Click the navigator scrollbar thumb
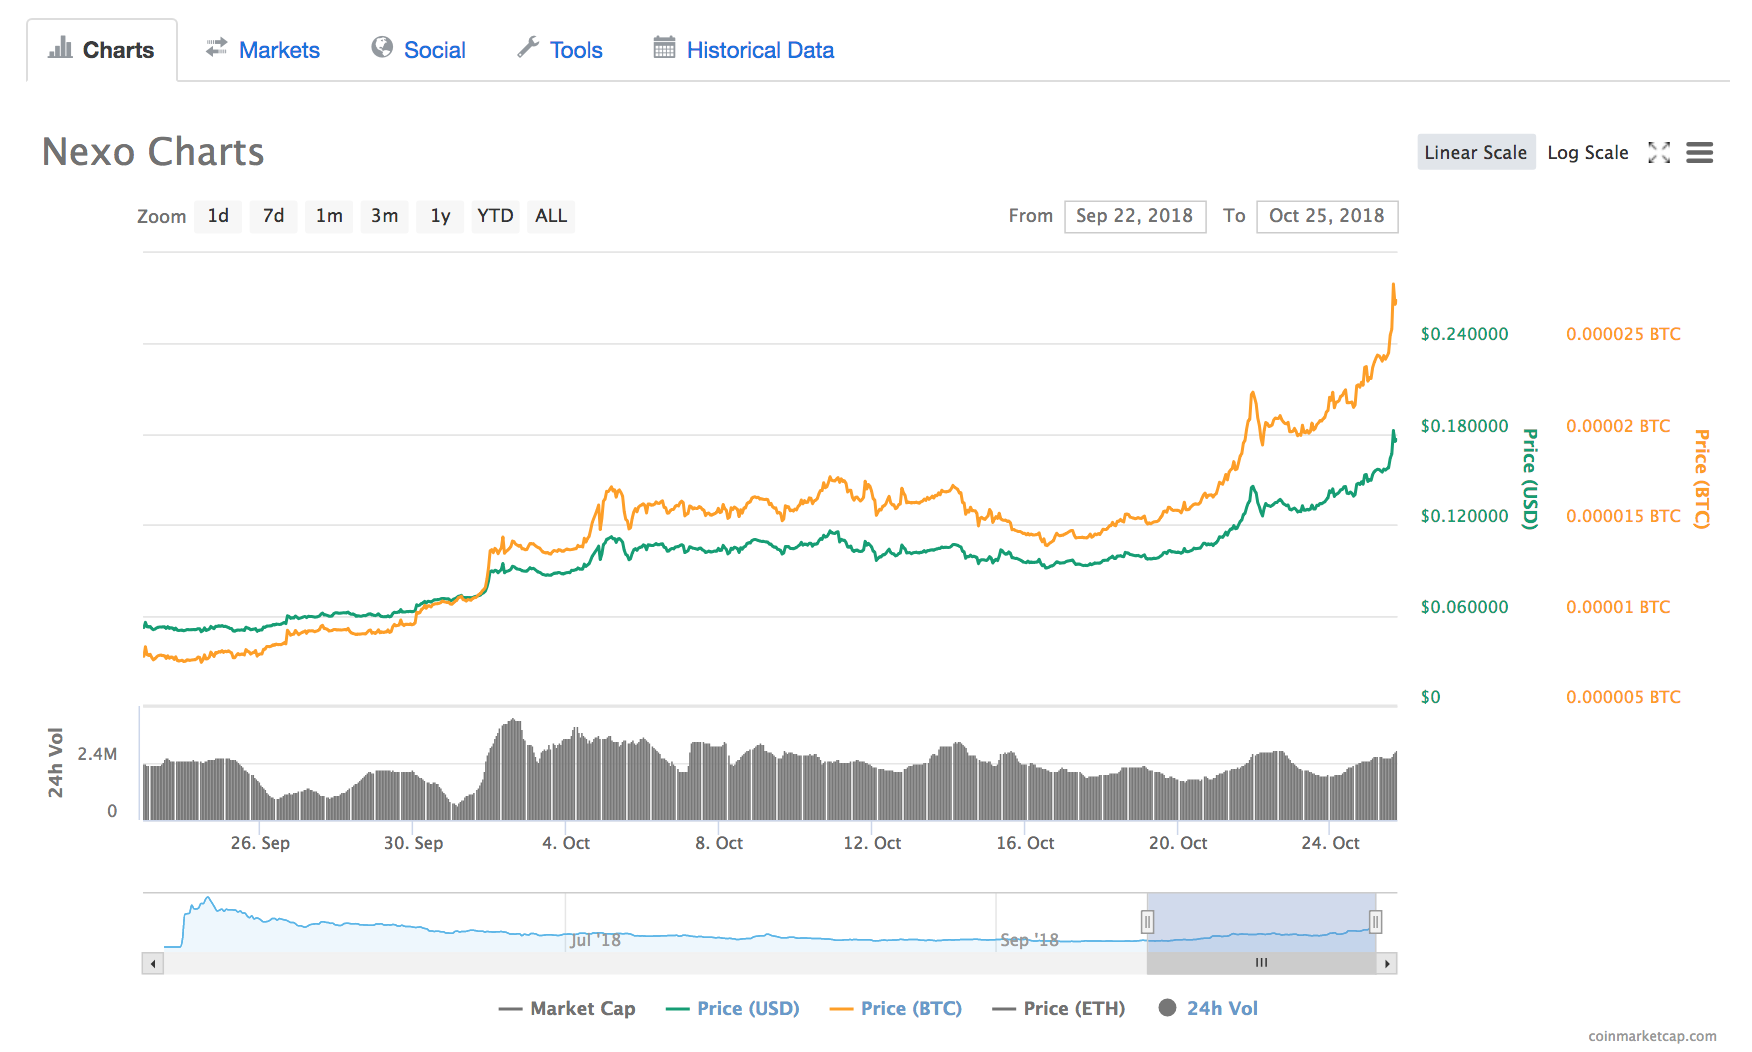 tap(1262, 963)
